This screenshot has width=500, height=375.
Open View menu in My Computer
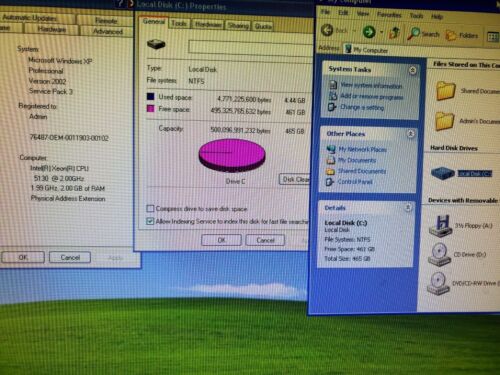[363, 14]
